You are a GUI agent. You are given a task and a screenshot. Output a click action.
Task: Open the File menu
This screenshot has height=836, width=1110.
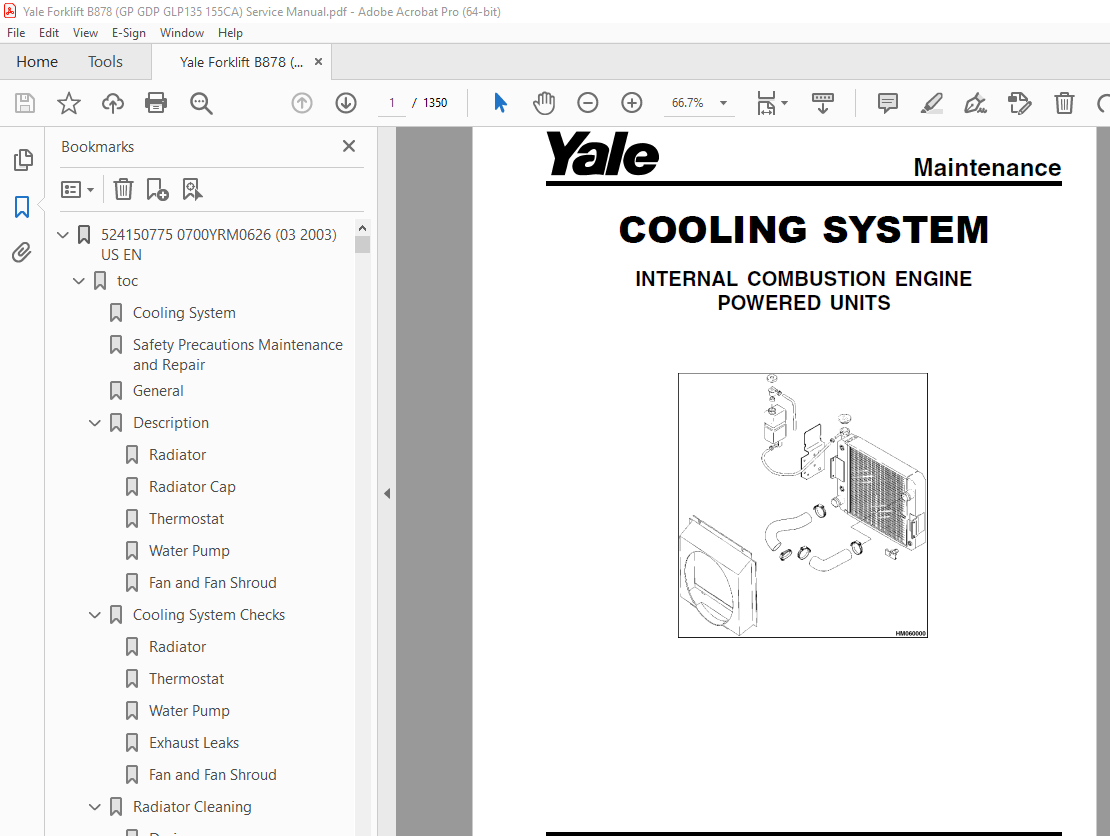16,33
